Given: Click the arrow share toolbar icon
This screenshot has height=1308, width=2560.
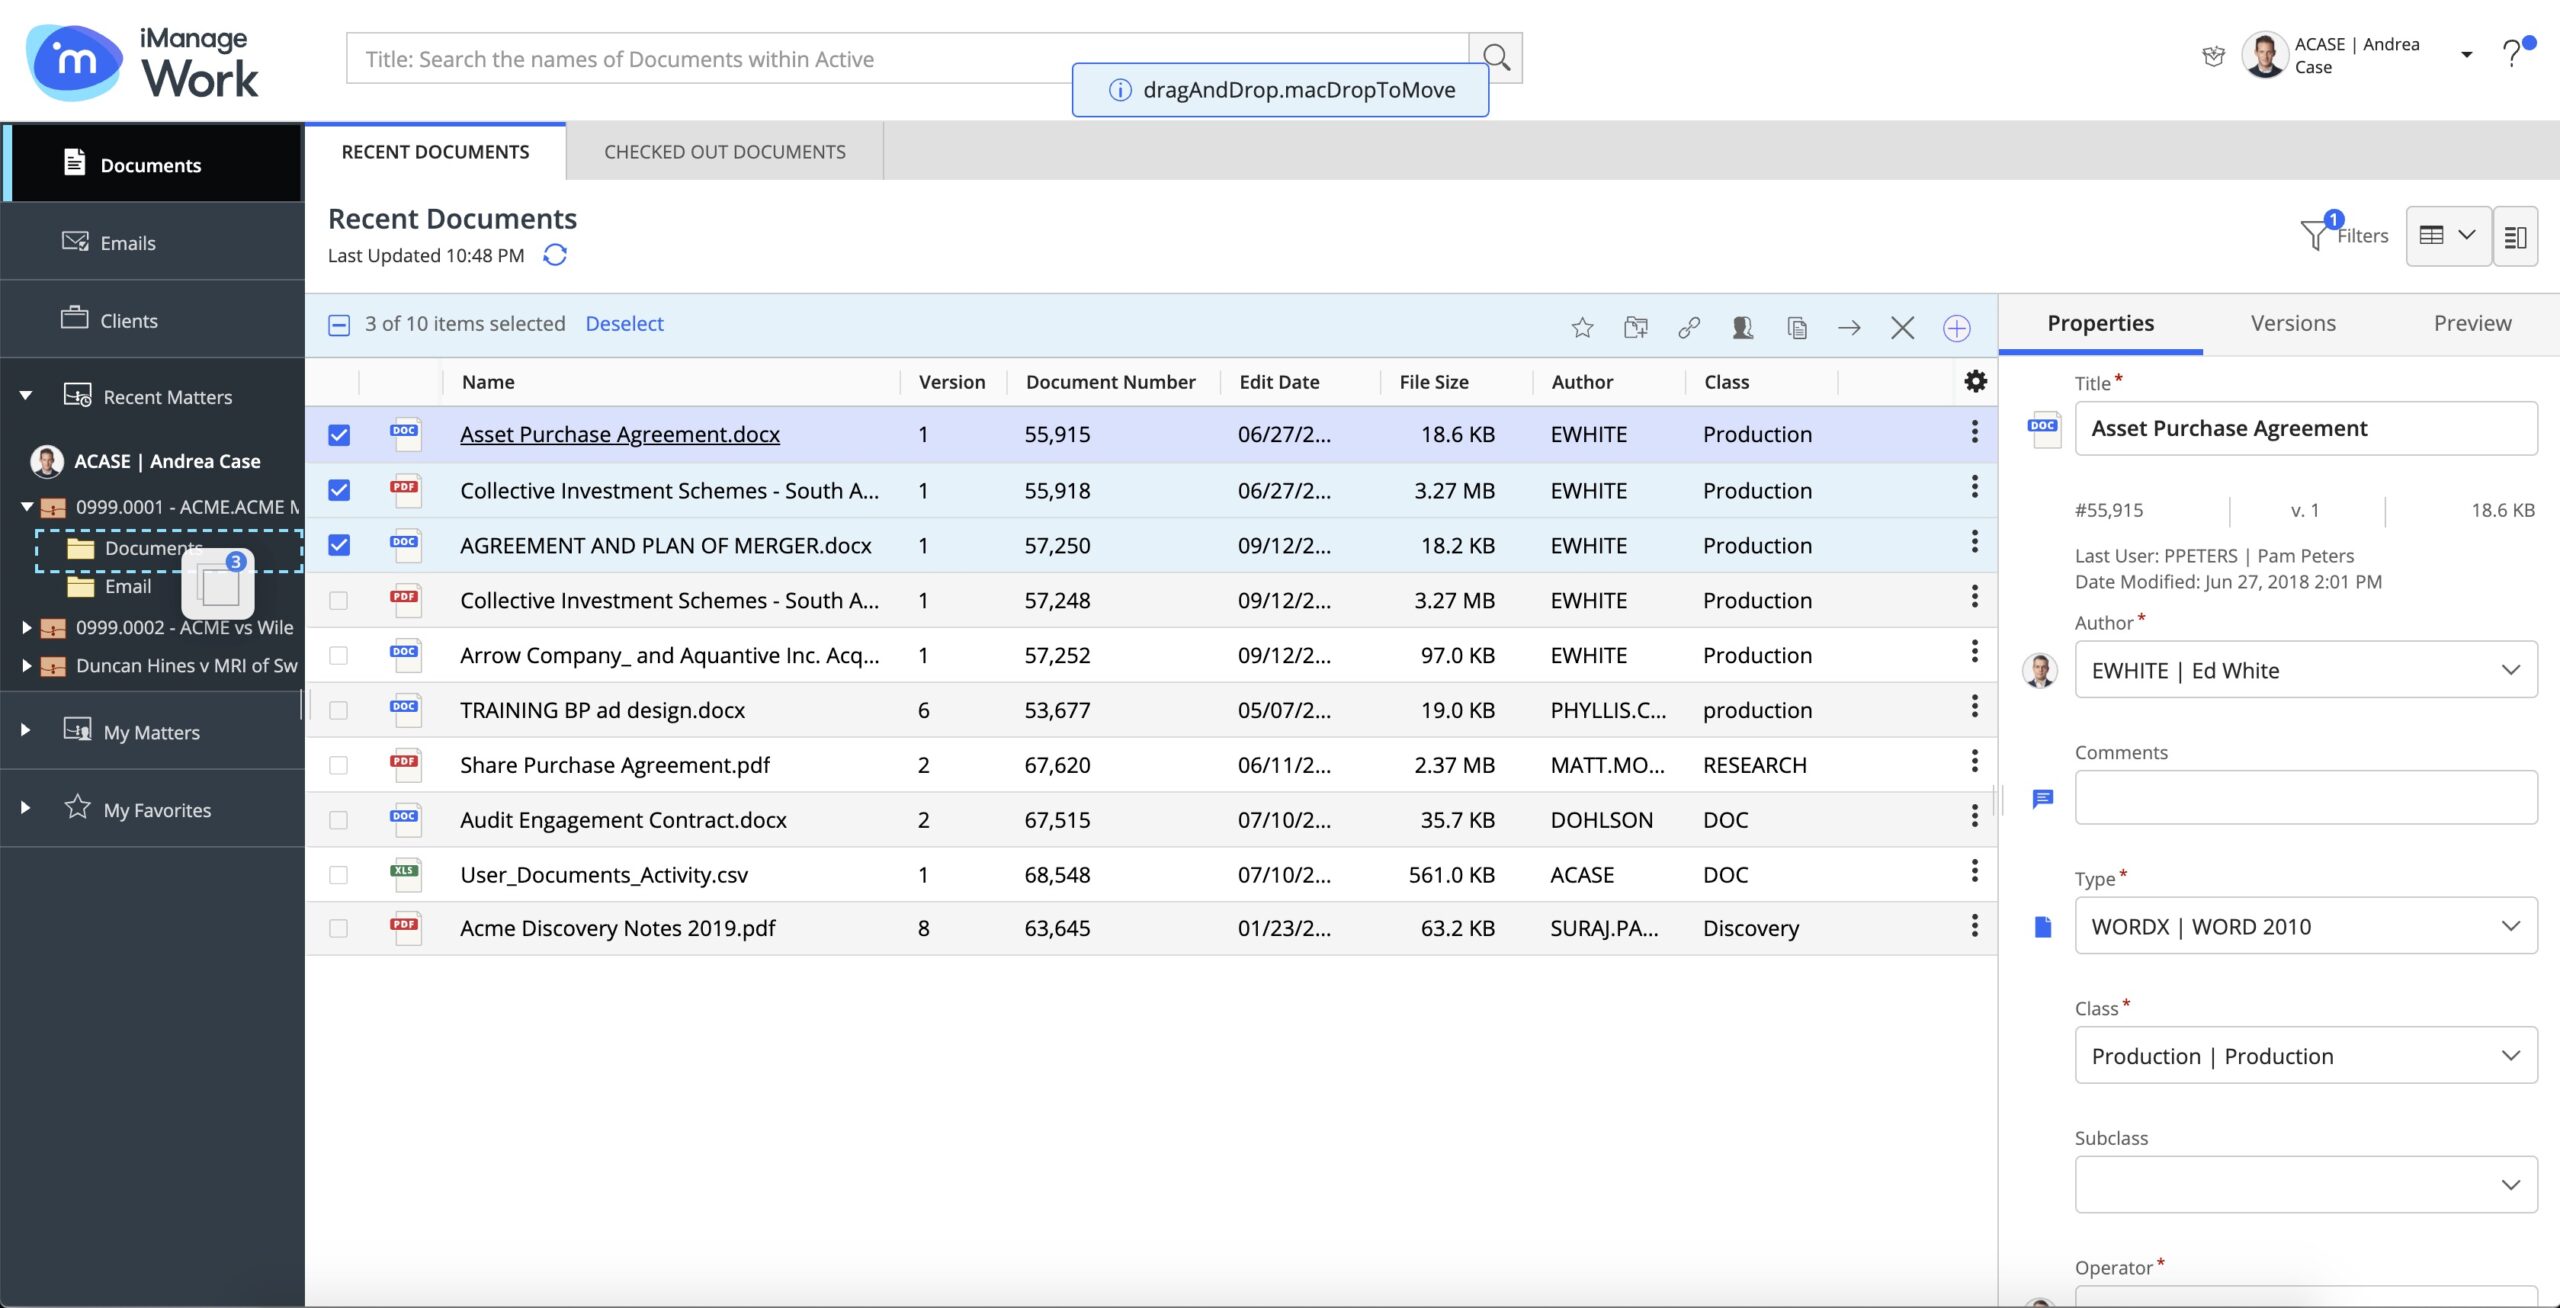Looking at the screenshot, I should [1849, 327].
